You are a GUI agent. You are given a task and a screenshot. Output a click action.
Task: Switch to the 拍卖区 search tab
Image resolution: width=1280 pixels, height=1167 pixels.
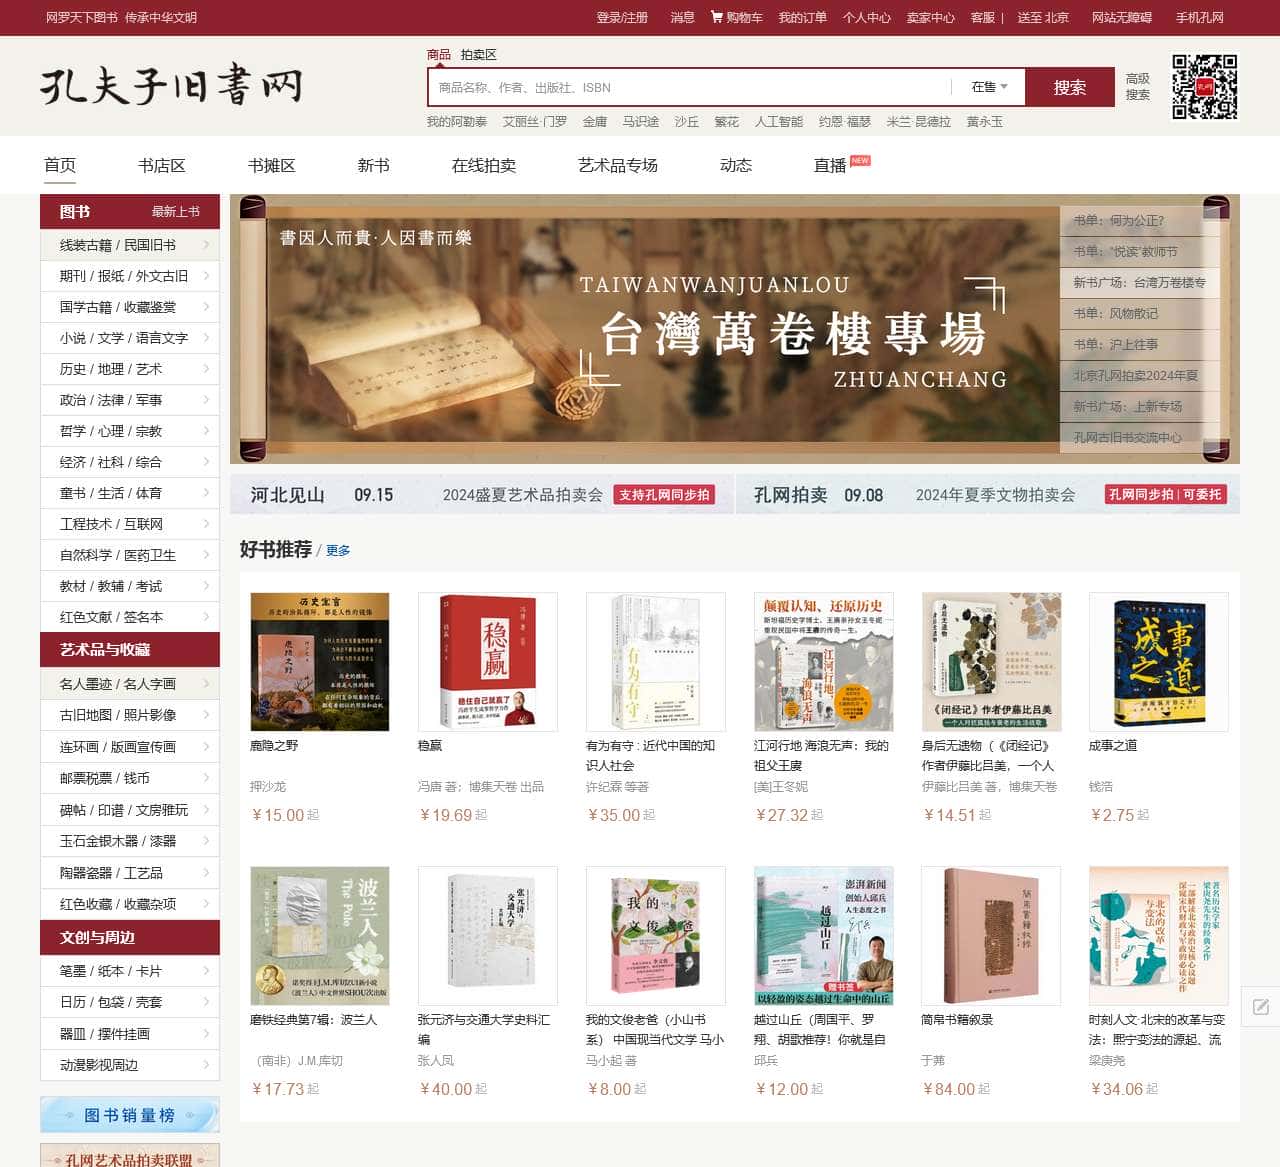(x=478, y=55)
